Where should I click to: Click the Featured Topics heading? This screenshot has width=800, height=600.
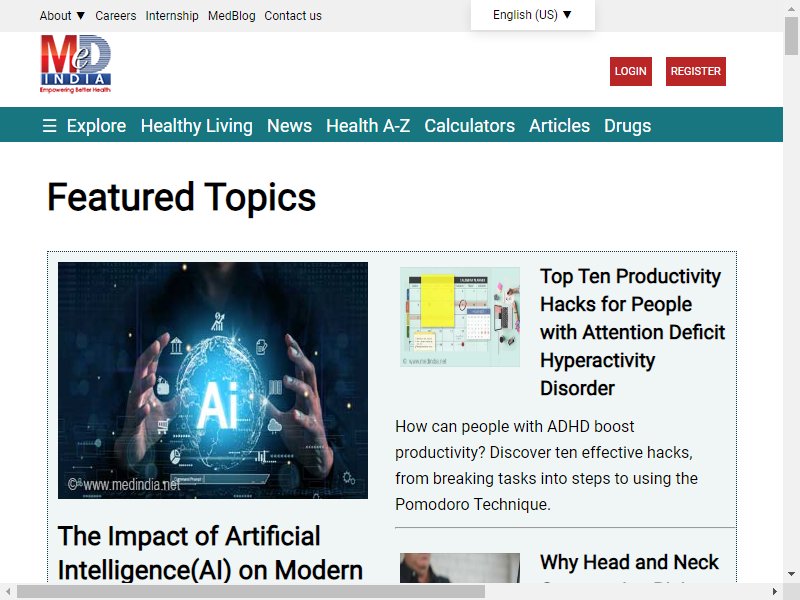(x=182, y=197)
